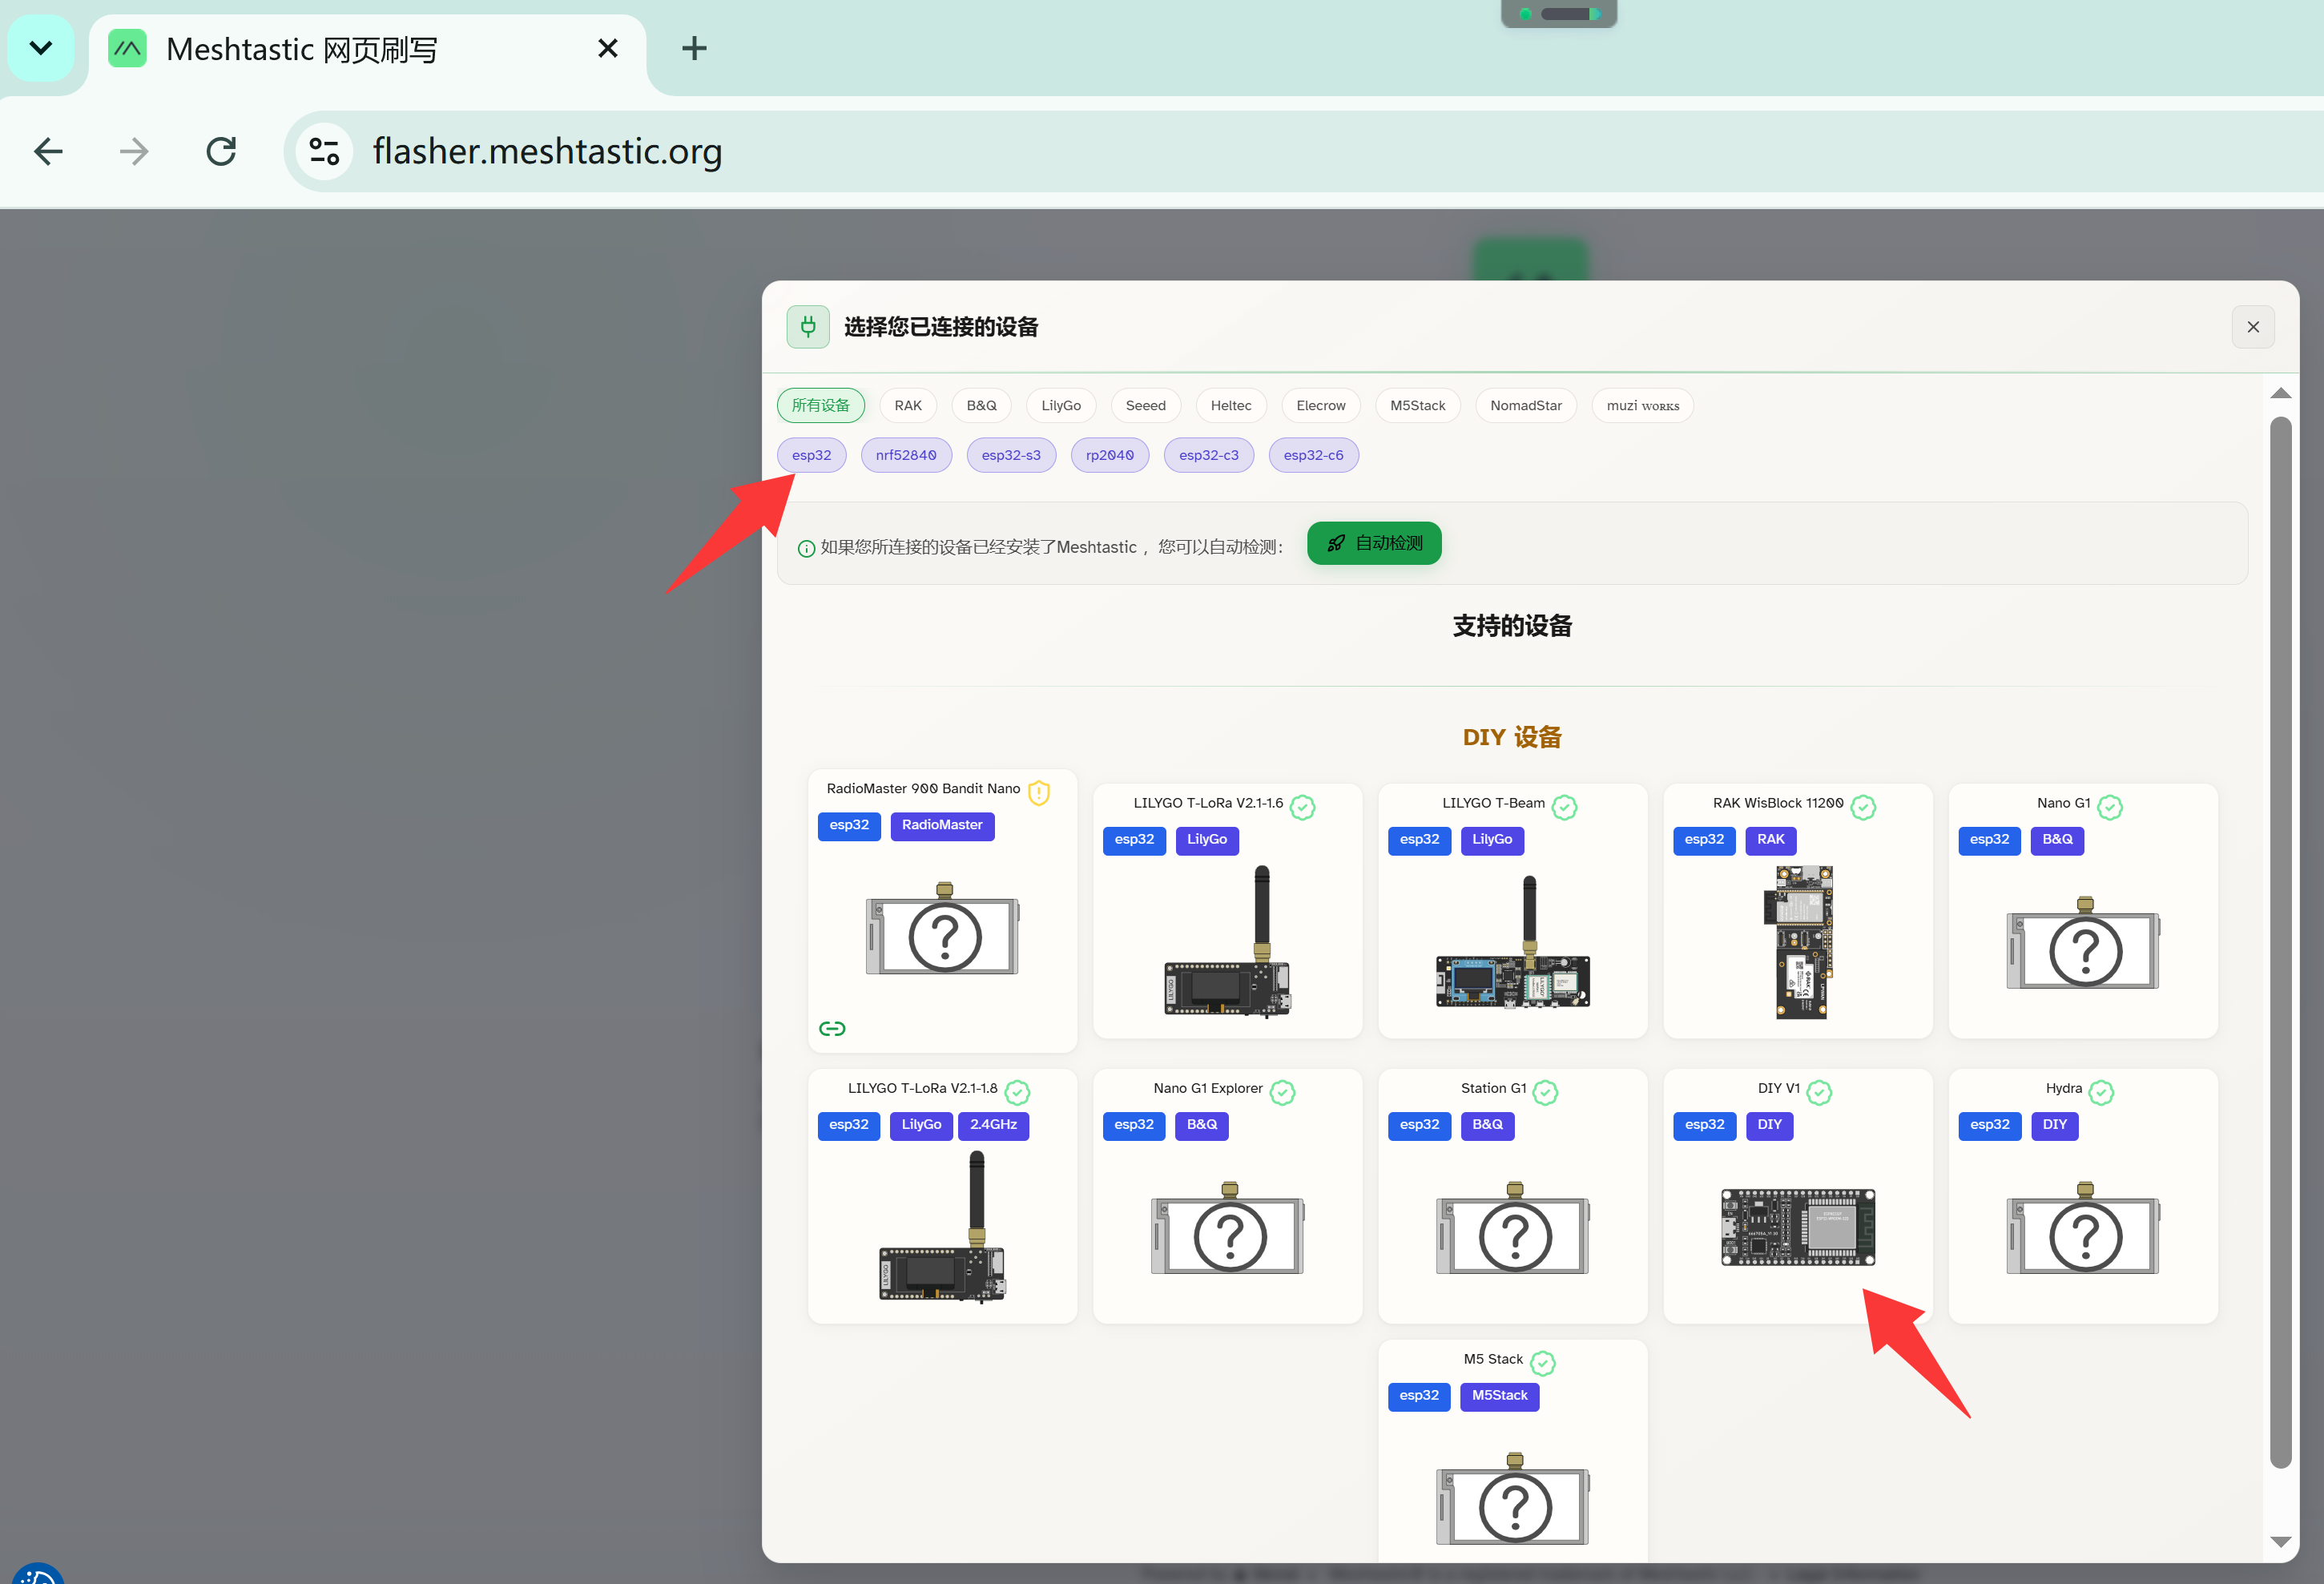
Task: Pick the Nano G1 Explorer device
Action: [x=1228, y=1196]
